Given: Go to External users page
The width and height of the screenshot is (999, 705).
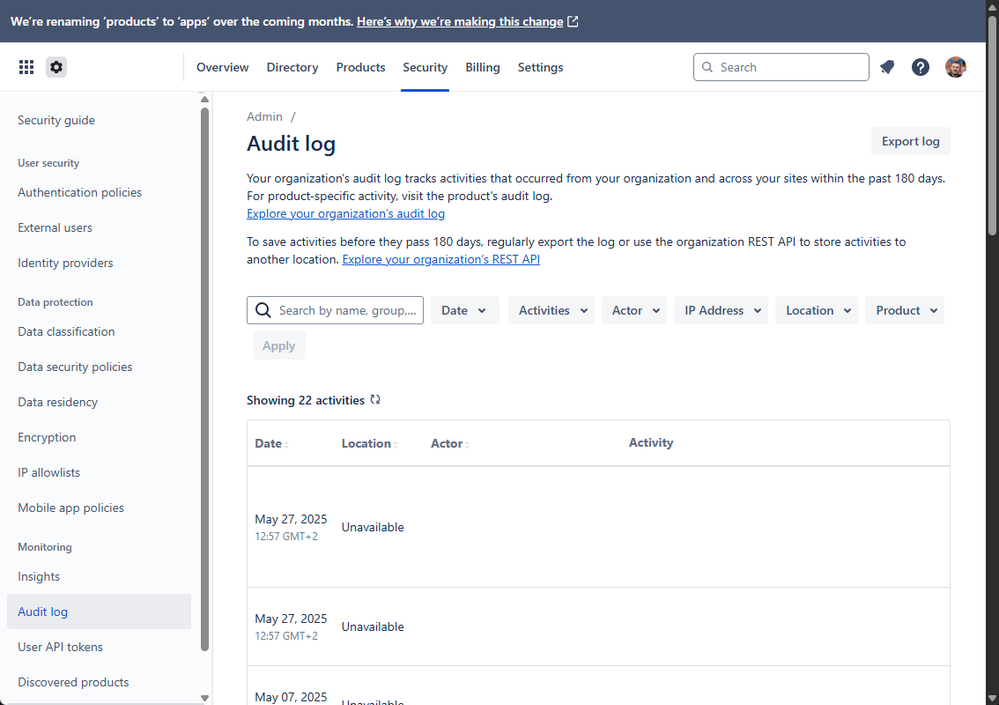Looking at the screenshot, I should [x=55, y=227].
